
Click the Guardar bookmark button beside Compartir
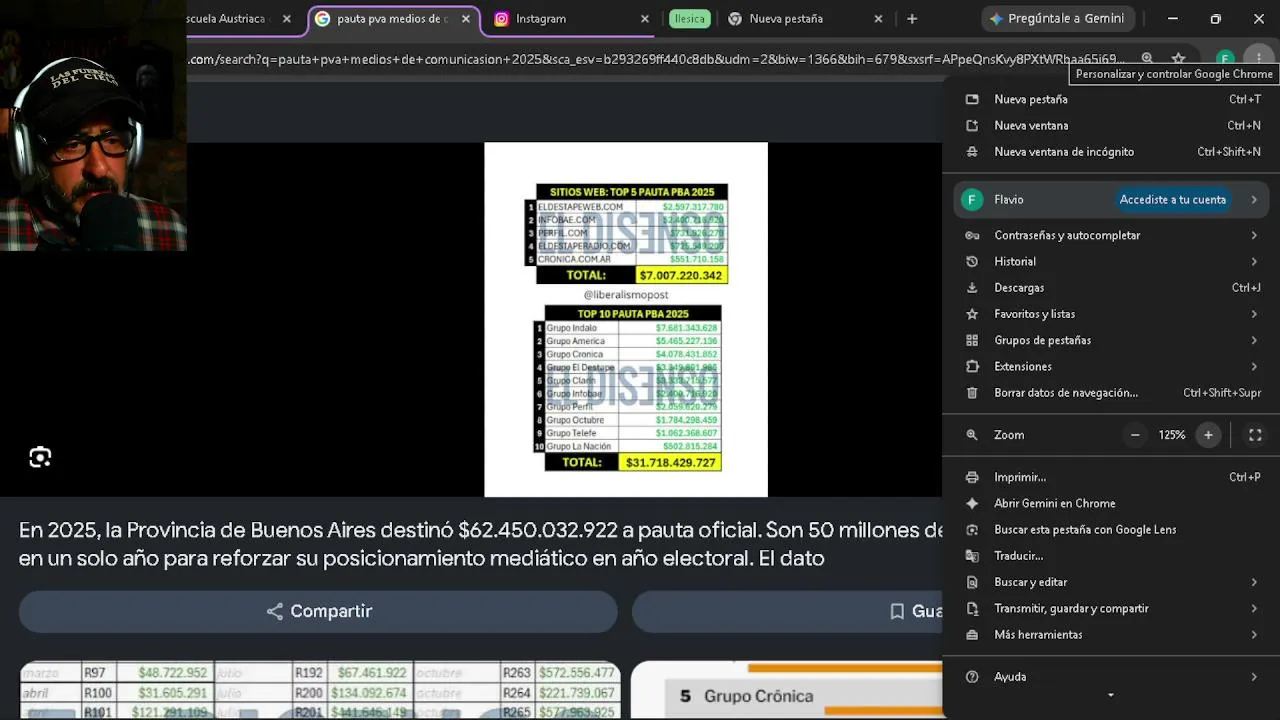(x=787, y=611)
